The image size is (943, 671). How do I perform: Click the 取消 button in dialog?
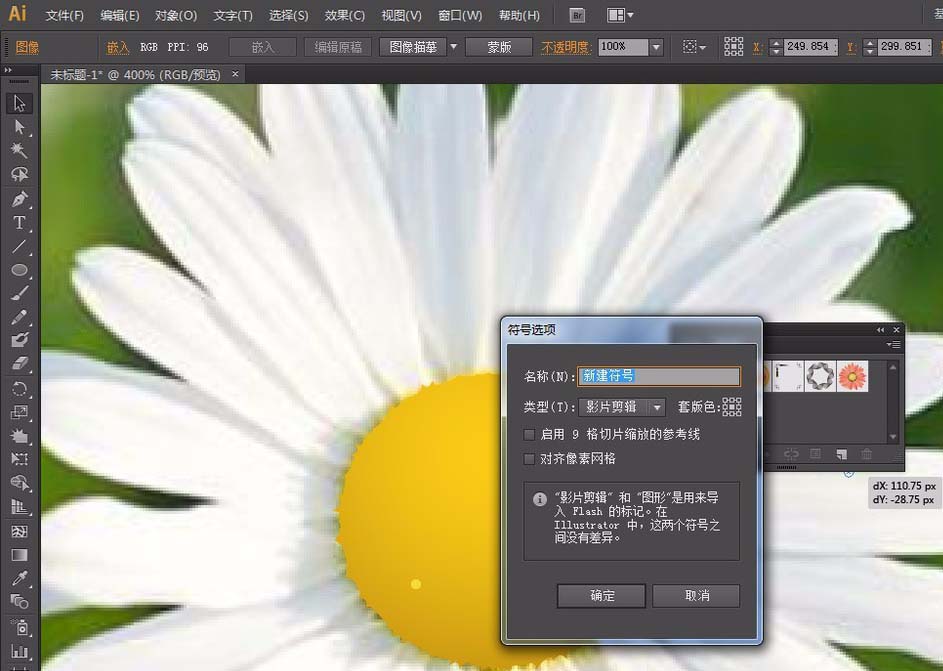coord(696,595)
